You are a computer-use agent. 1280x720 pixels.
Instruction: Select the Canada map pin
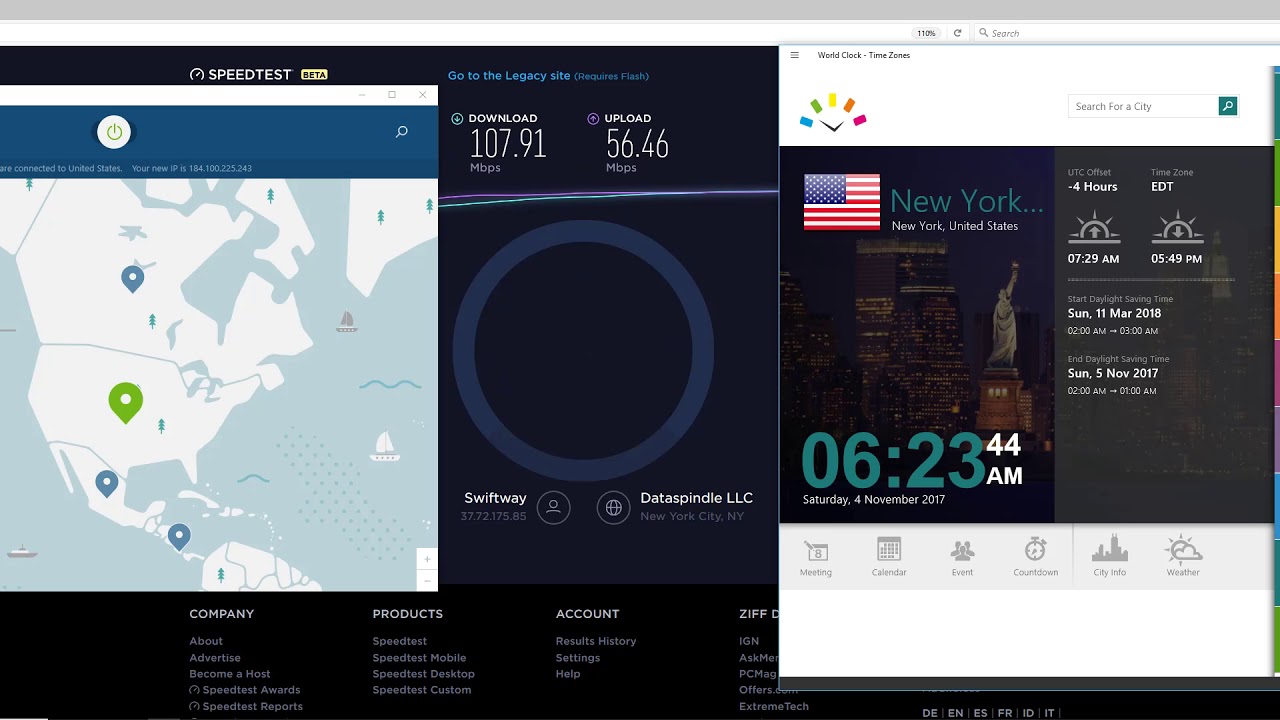[x=133, y=279]
